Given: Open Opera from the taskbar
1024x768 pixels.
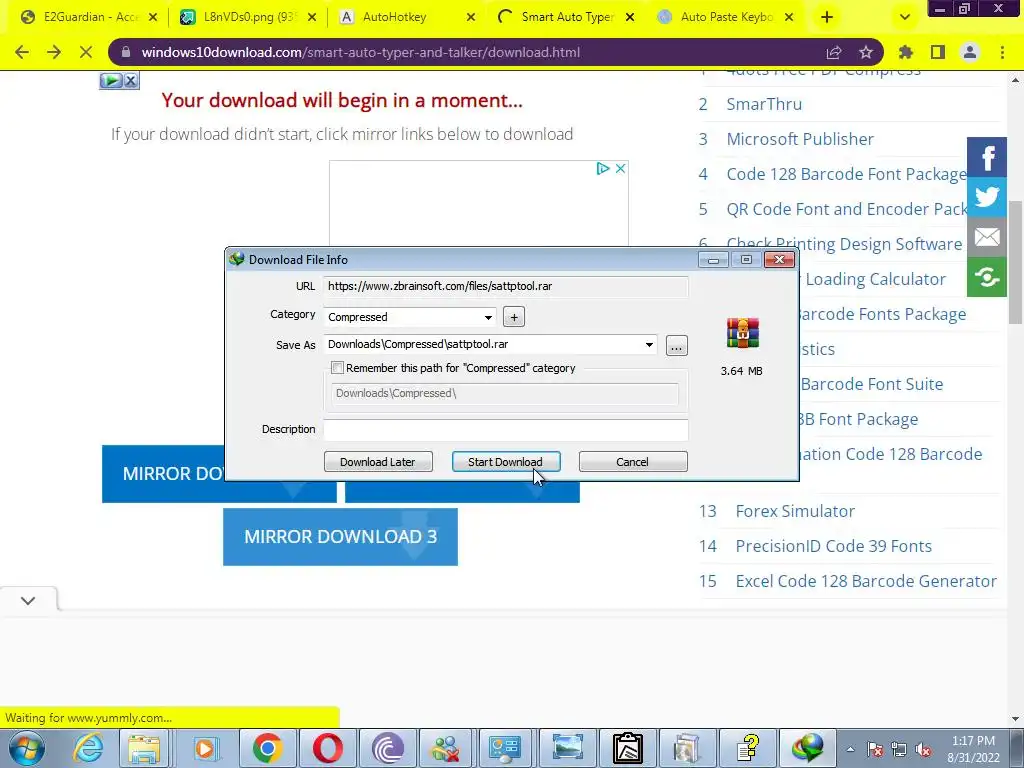Looking at the screenshot, I should (327, 748).
